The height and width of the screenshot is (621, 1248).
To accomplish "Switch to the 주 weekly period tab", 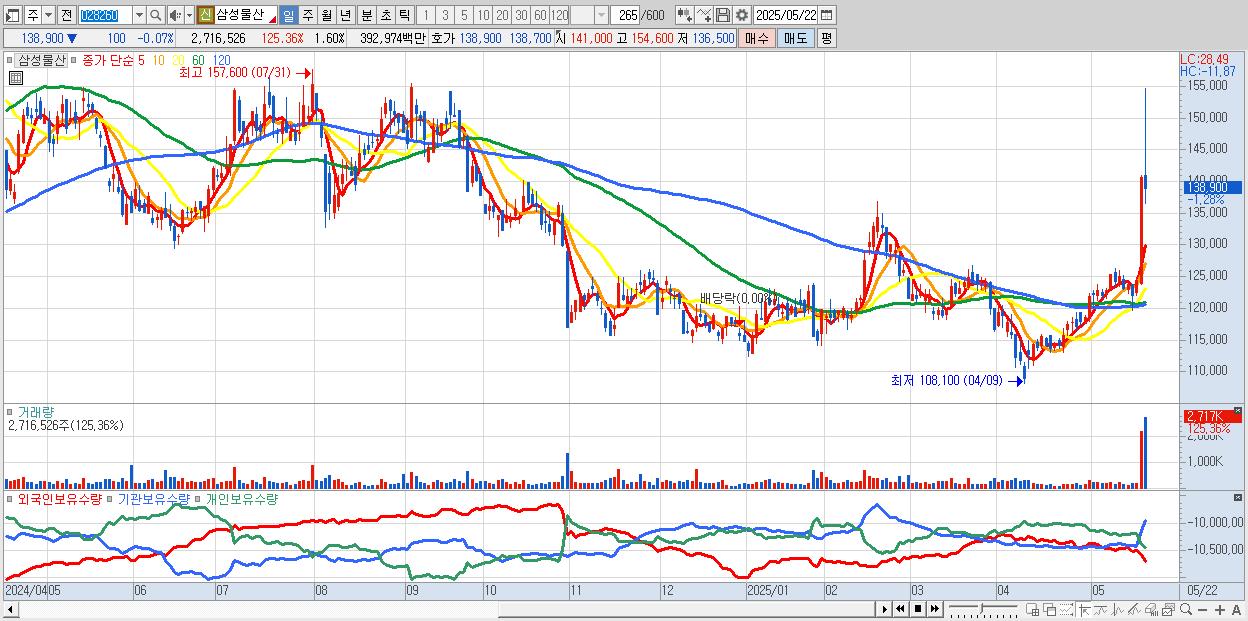I will pyautogui.click(x=307, y=15).
